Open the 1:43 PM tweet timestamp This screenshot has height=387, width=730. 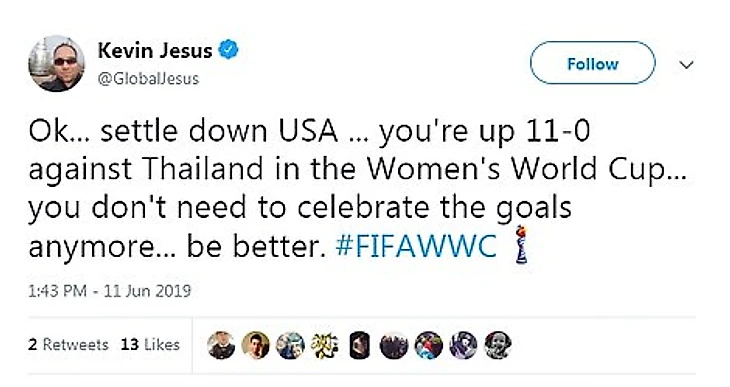109,291
